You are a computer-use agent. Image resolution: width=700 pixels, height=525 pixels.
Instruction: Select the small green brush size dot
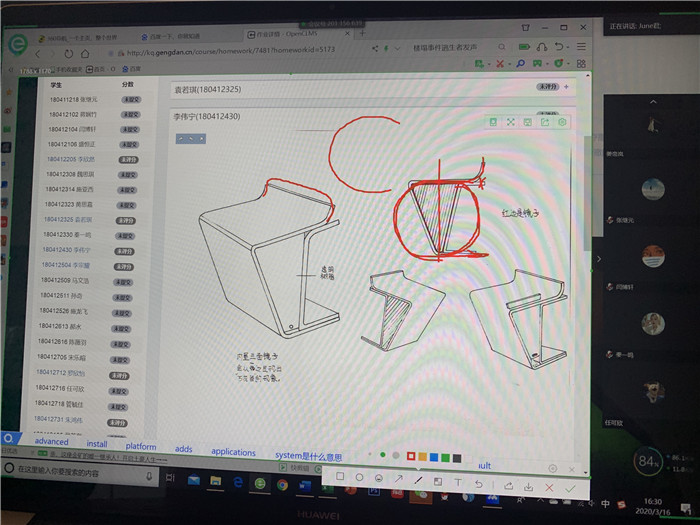[x=381, y=456]
